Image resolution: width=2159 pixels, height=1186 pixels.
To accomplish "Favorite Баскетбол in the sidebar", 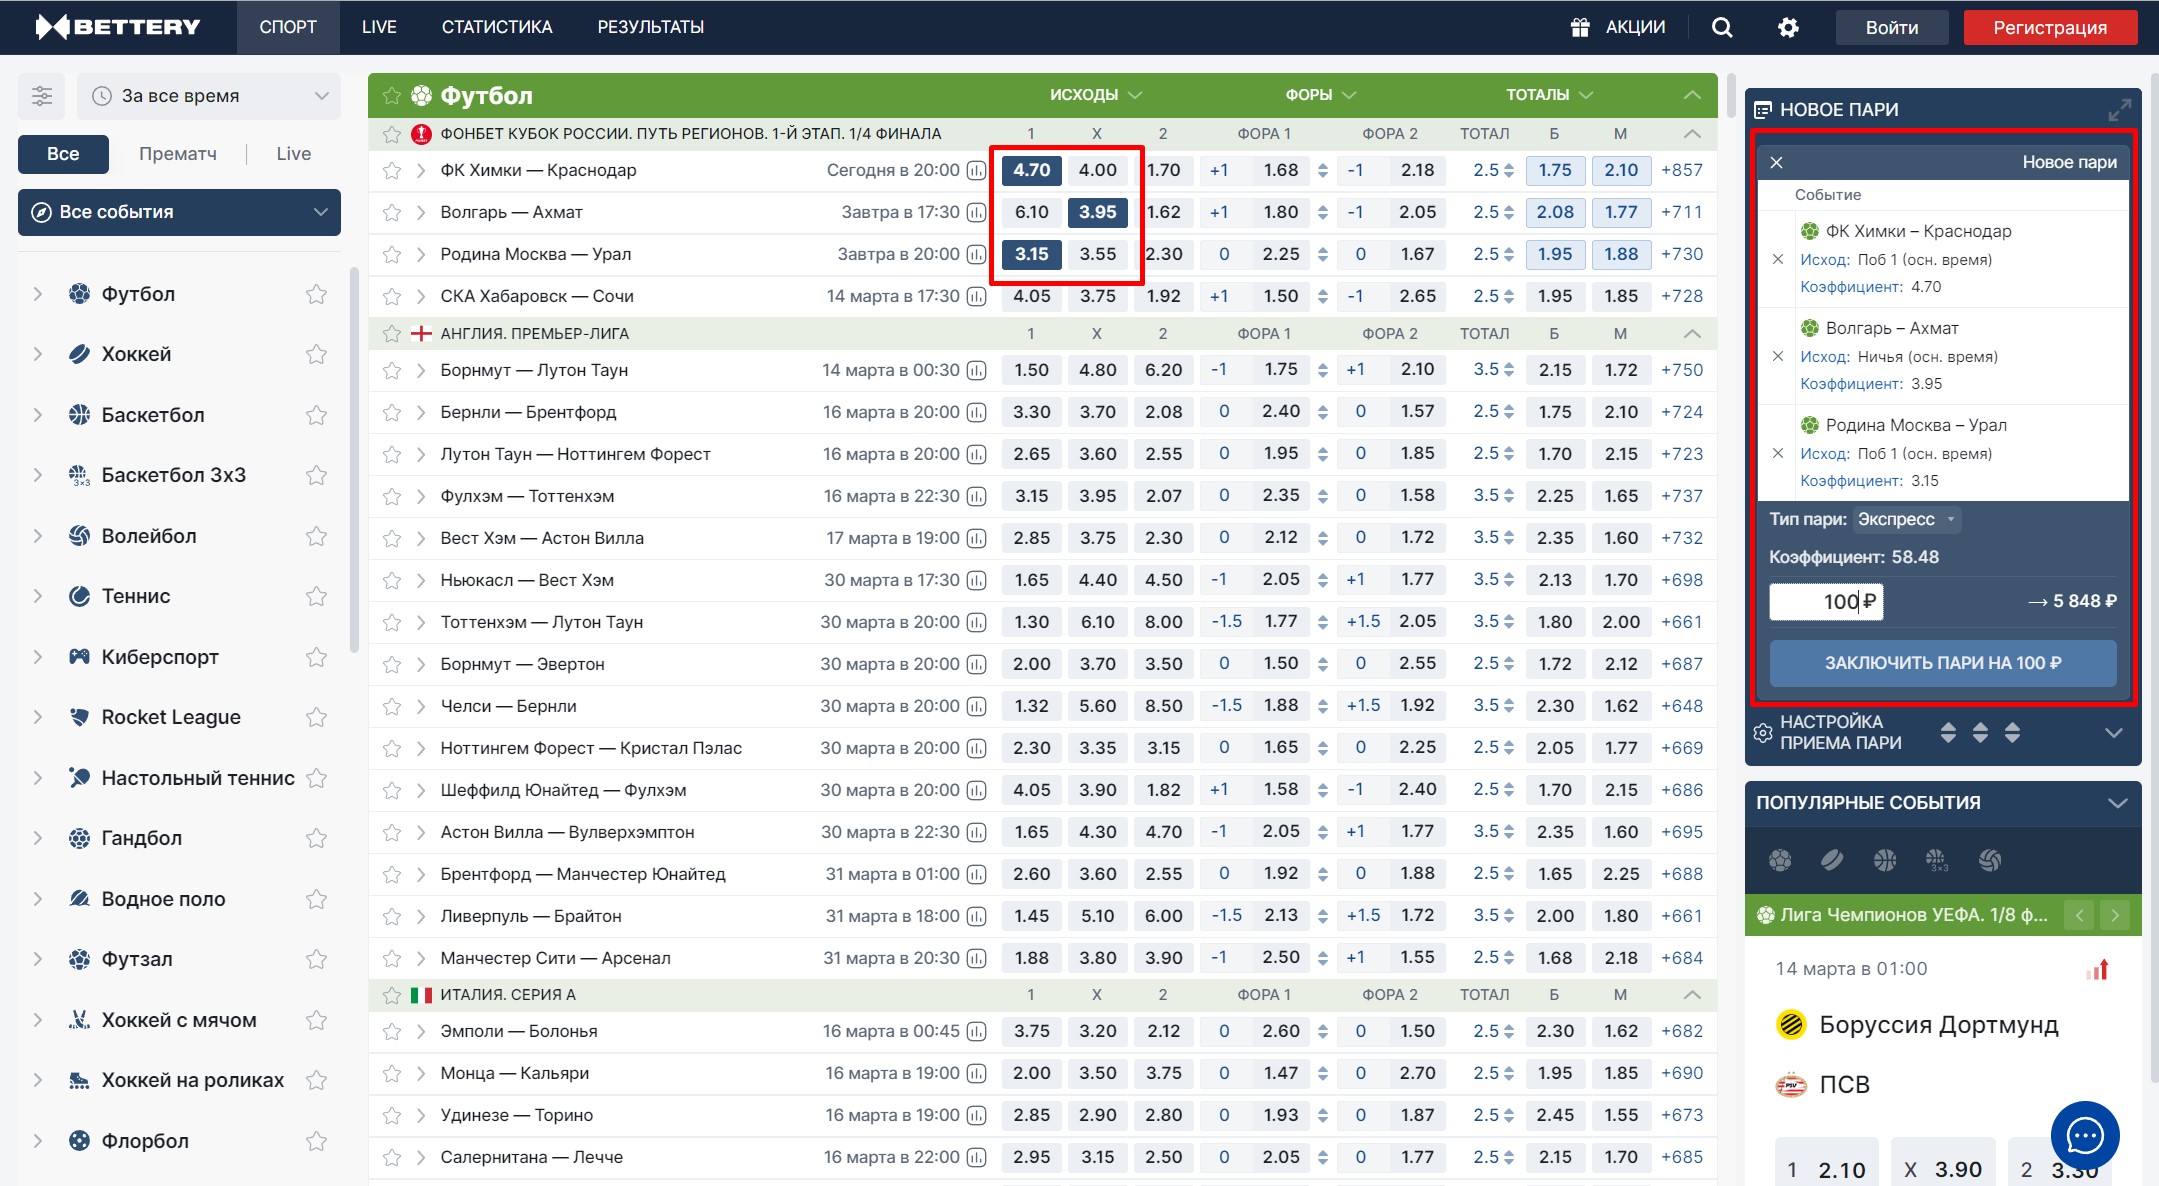I will pyautogui.click(x=316, y=415).
